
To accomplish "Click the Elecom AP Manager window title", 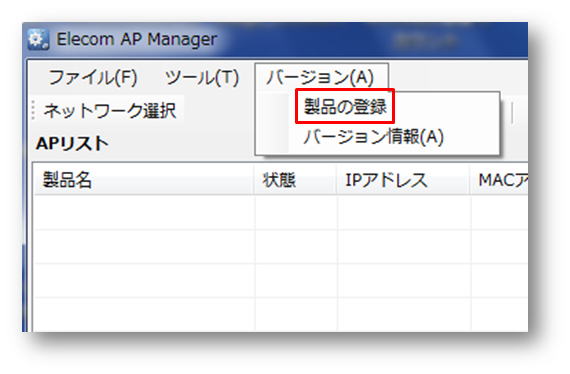I will tap(137, 39).
